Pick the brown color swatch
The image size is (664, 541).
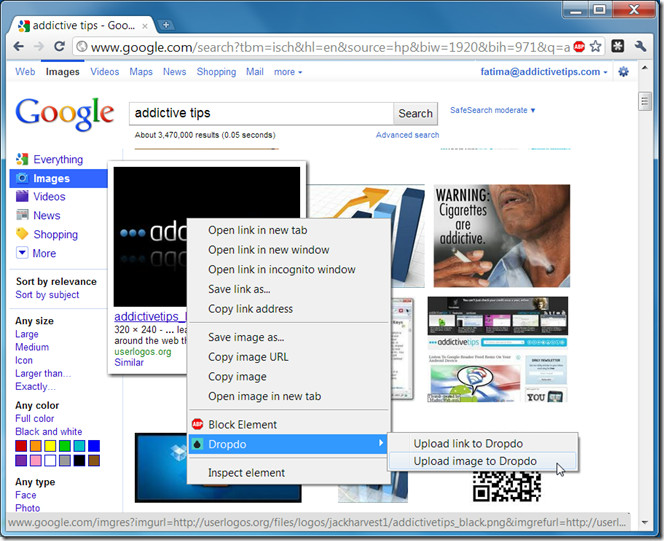(x=94, y=460)
